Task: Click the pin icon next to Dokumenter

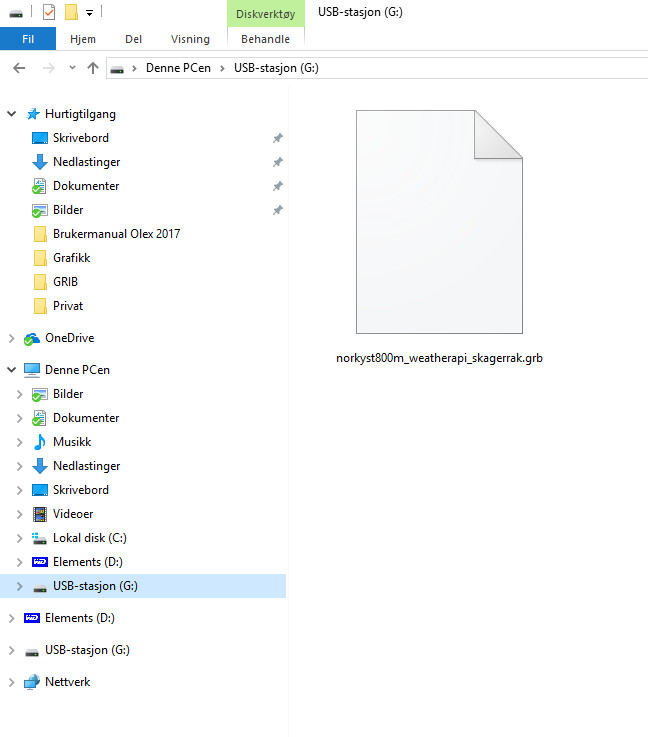Action: coord(278,186)
